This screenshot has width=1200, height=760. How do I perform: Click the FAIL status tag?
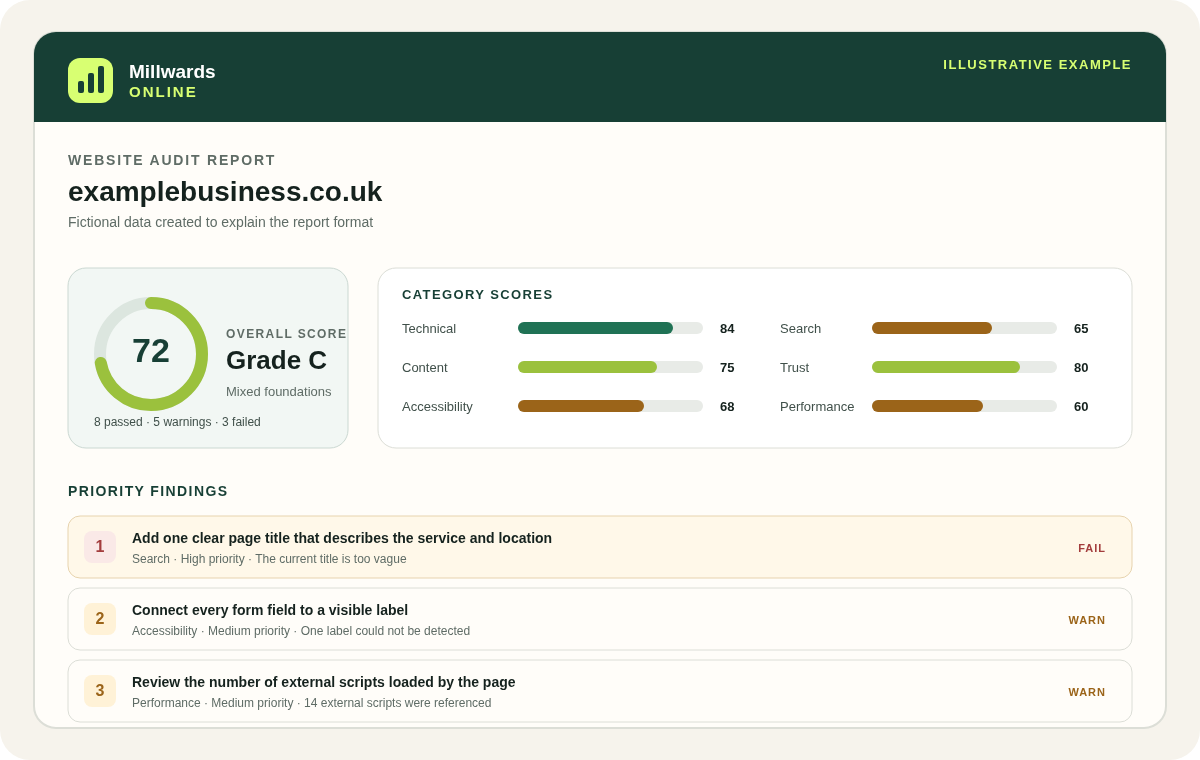pos(1092,548)
